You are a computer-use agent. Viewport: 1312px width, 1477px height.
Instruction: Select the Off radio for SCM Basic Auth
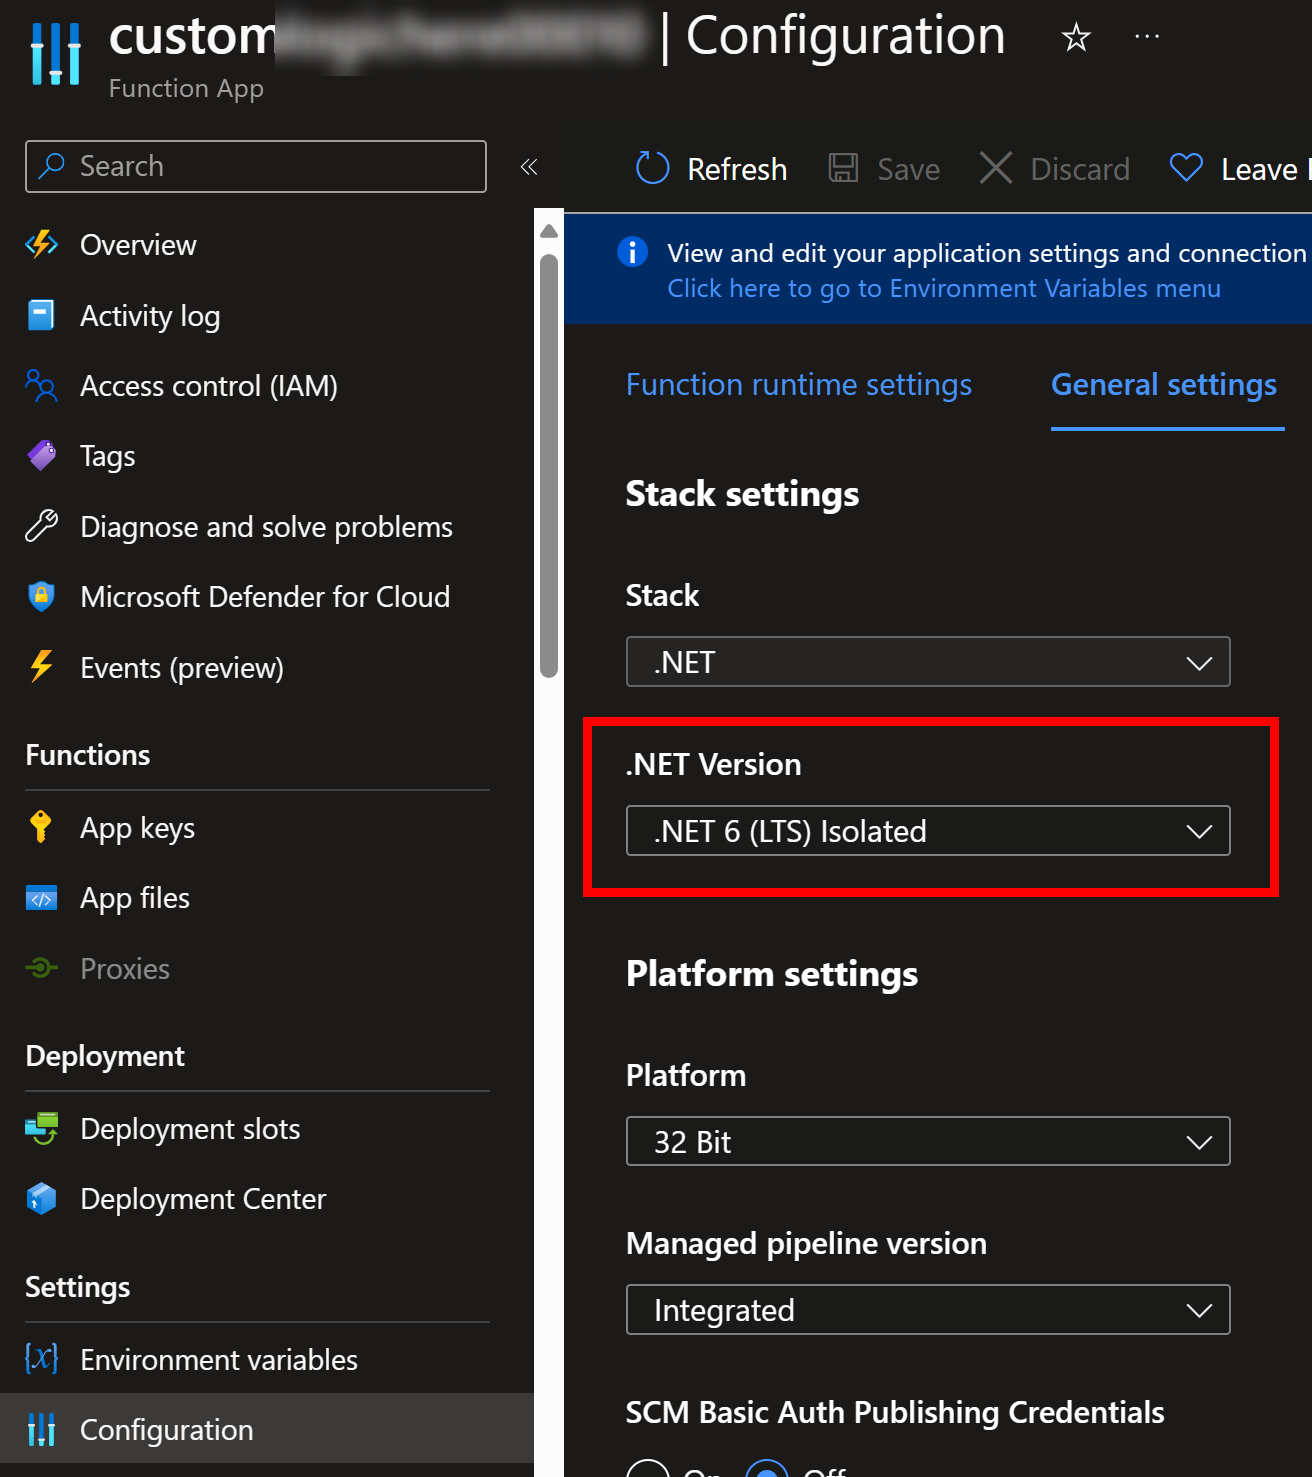tap(768, 1467)
